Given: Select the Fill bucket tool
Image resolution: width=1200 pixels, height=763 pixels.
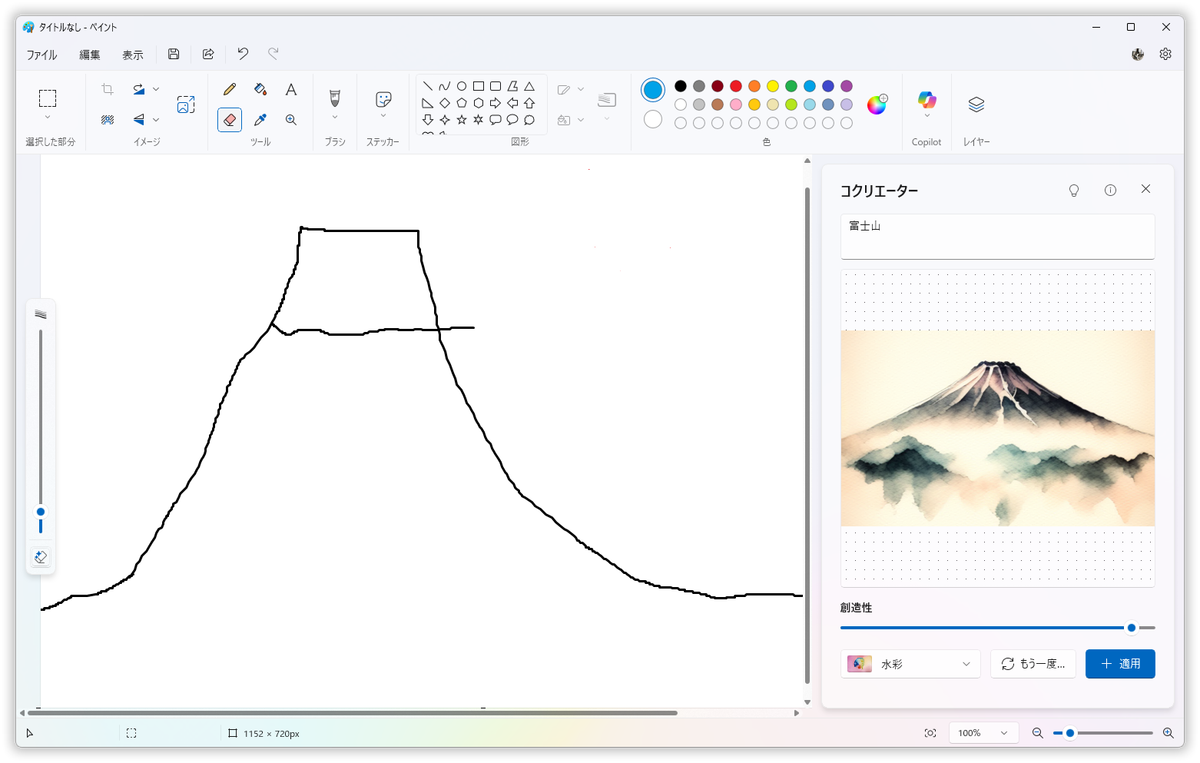Looking at the screenshot, I should [260, 90].
